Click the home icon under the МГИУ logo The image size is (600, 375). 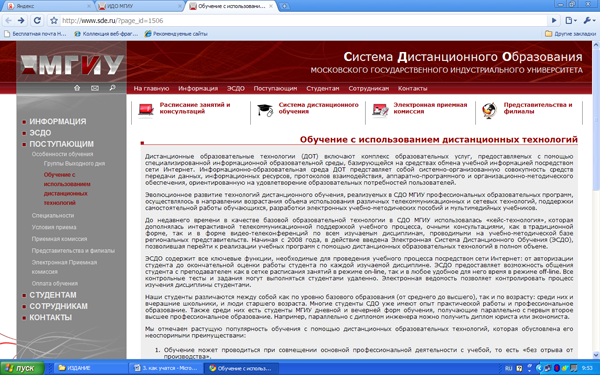click(x=77, y=88)
